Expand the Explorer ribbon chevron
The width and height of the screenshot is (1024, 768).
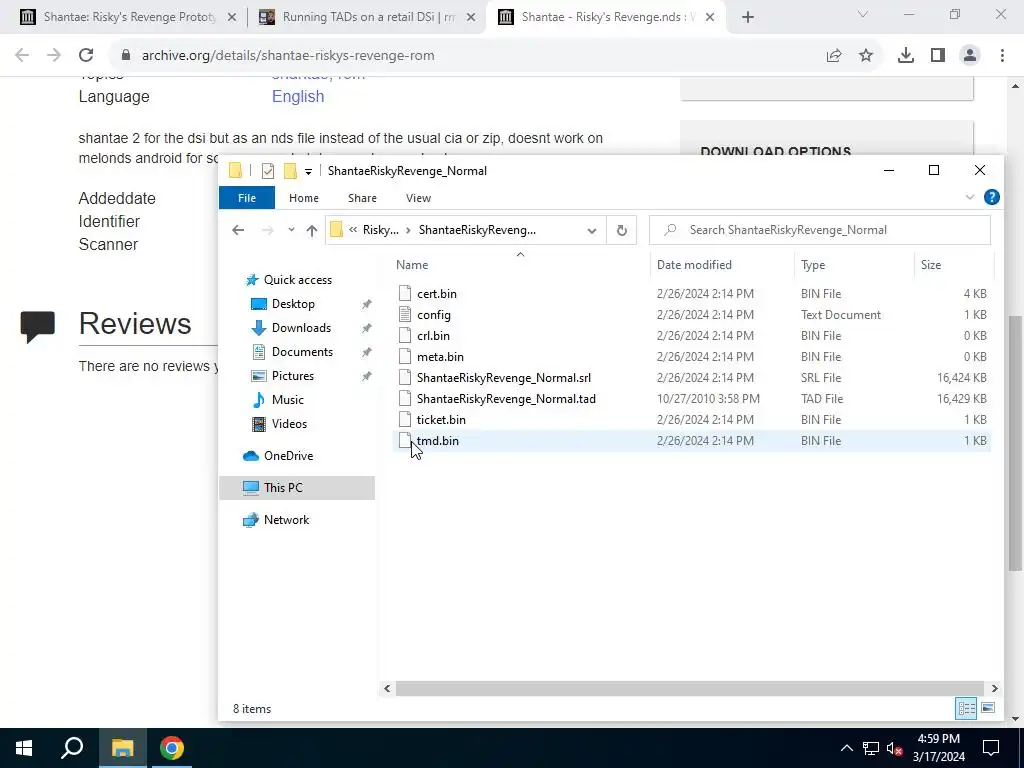[x=970, y=197]
